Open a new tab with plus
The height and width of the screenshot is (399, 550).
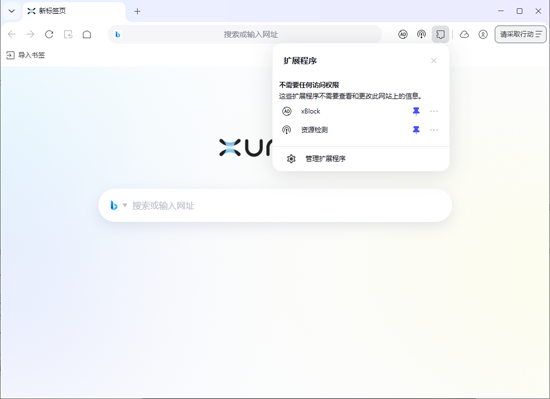(x=137, y=12)
